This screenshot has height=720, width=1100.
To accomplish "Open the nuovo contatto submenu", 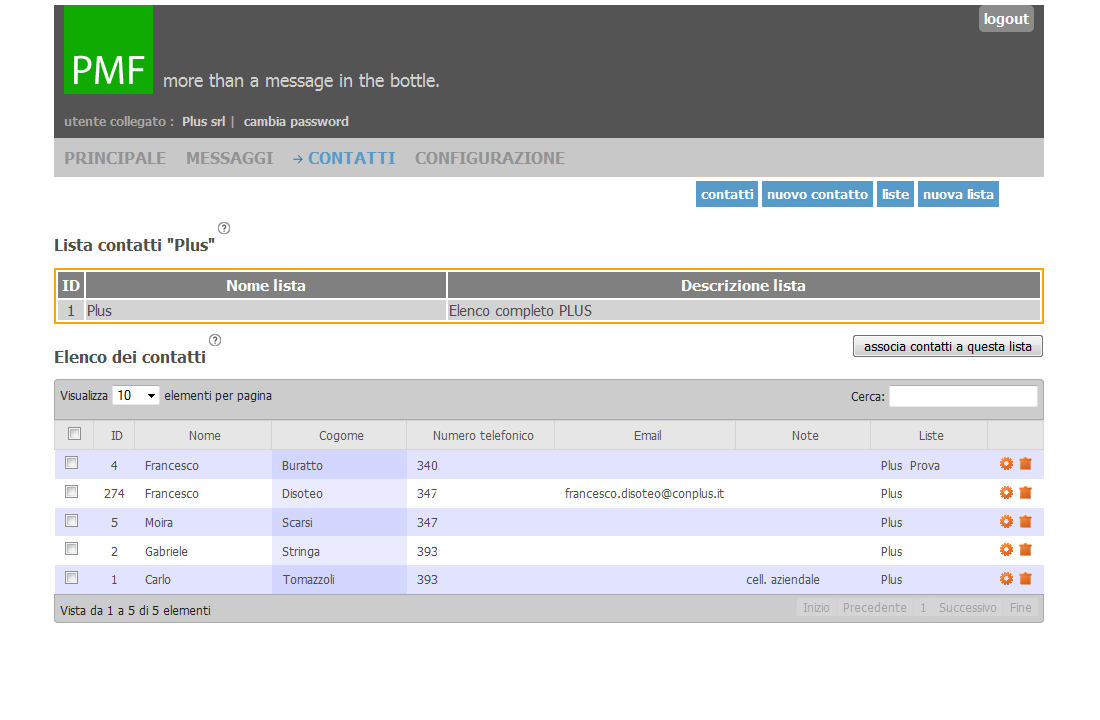I will 817,194.
